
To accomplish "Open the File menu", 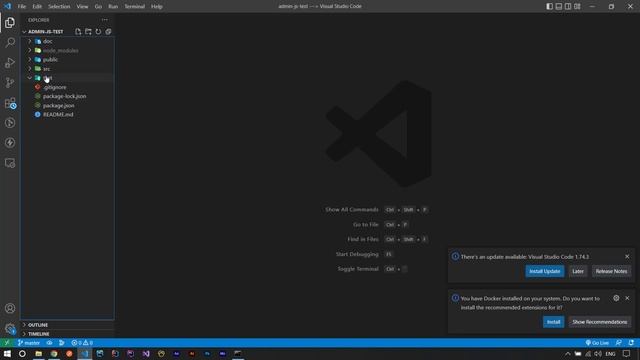I will 22,6.
